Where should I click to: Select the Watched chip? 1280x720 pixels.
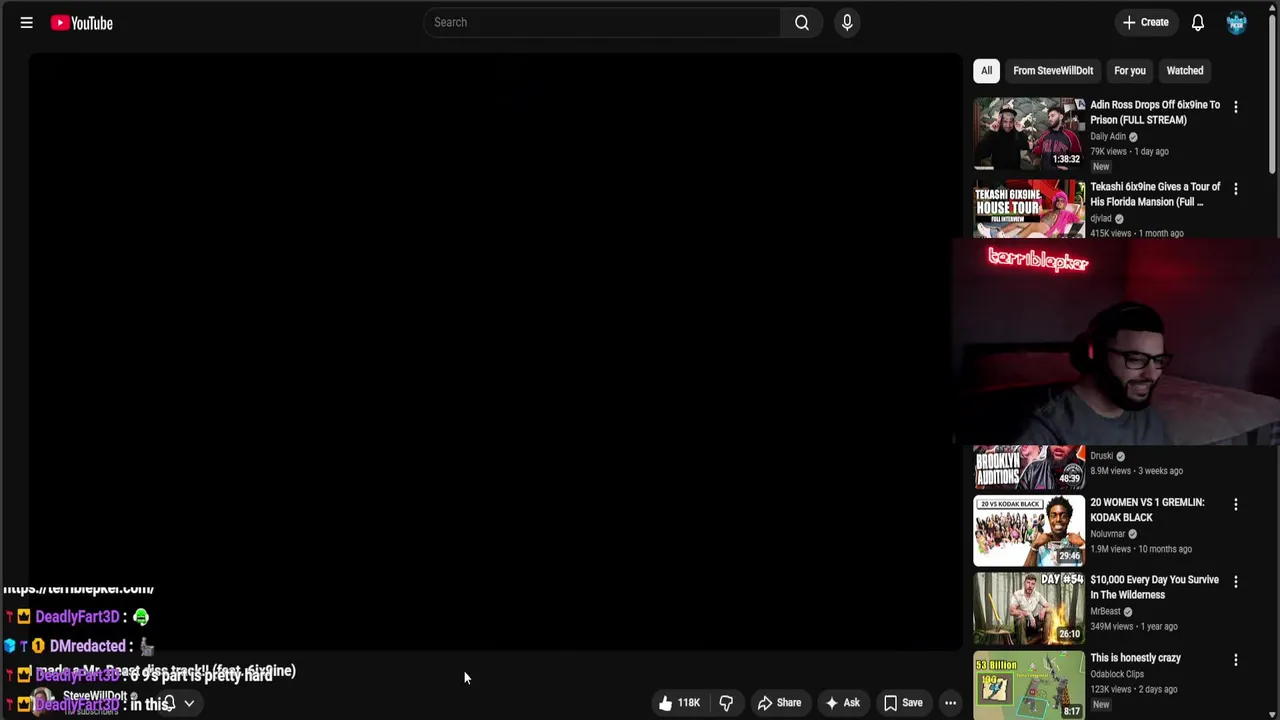point(1185,70)
